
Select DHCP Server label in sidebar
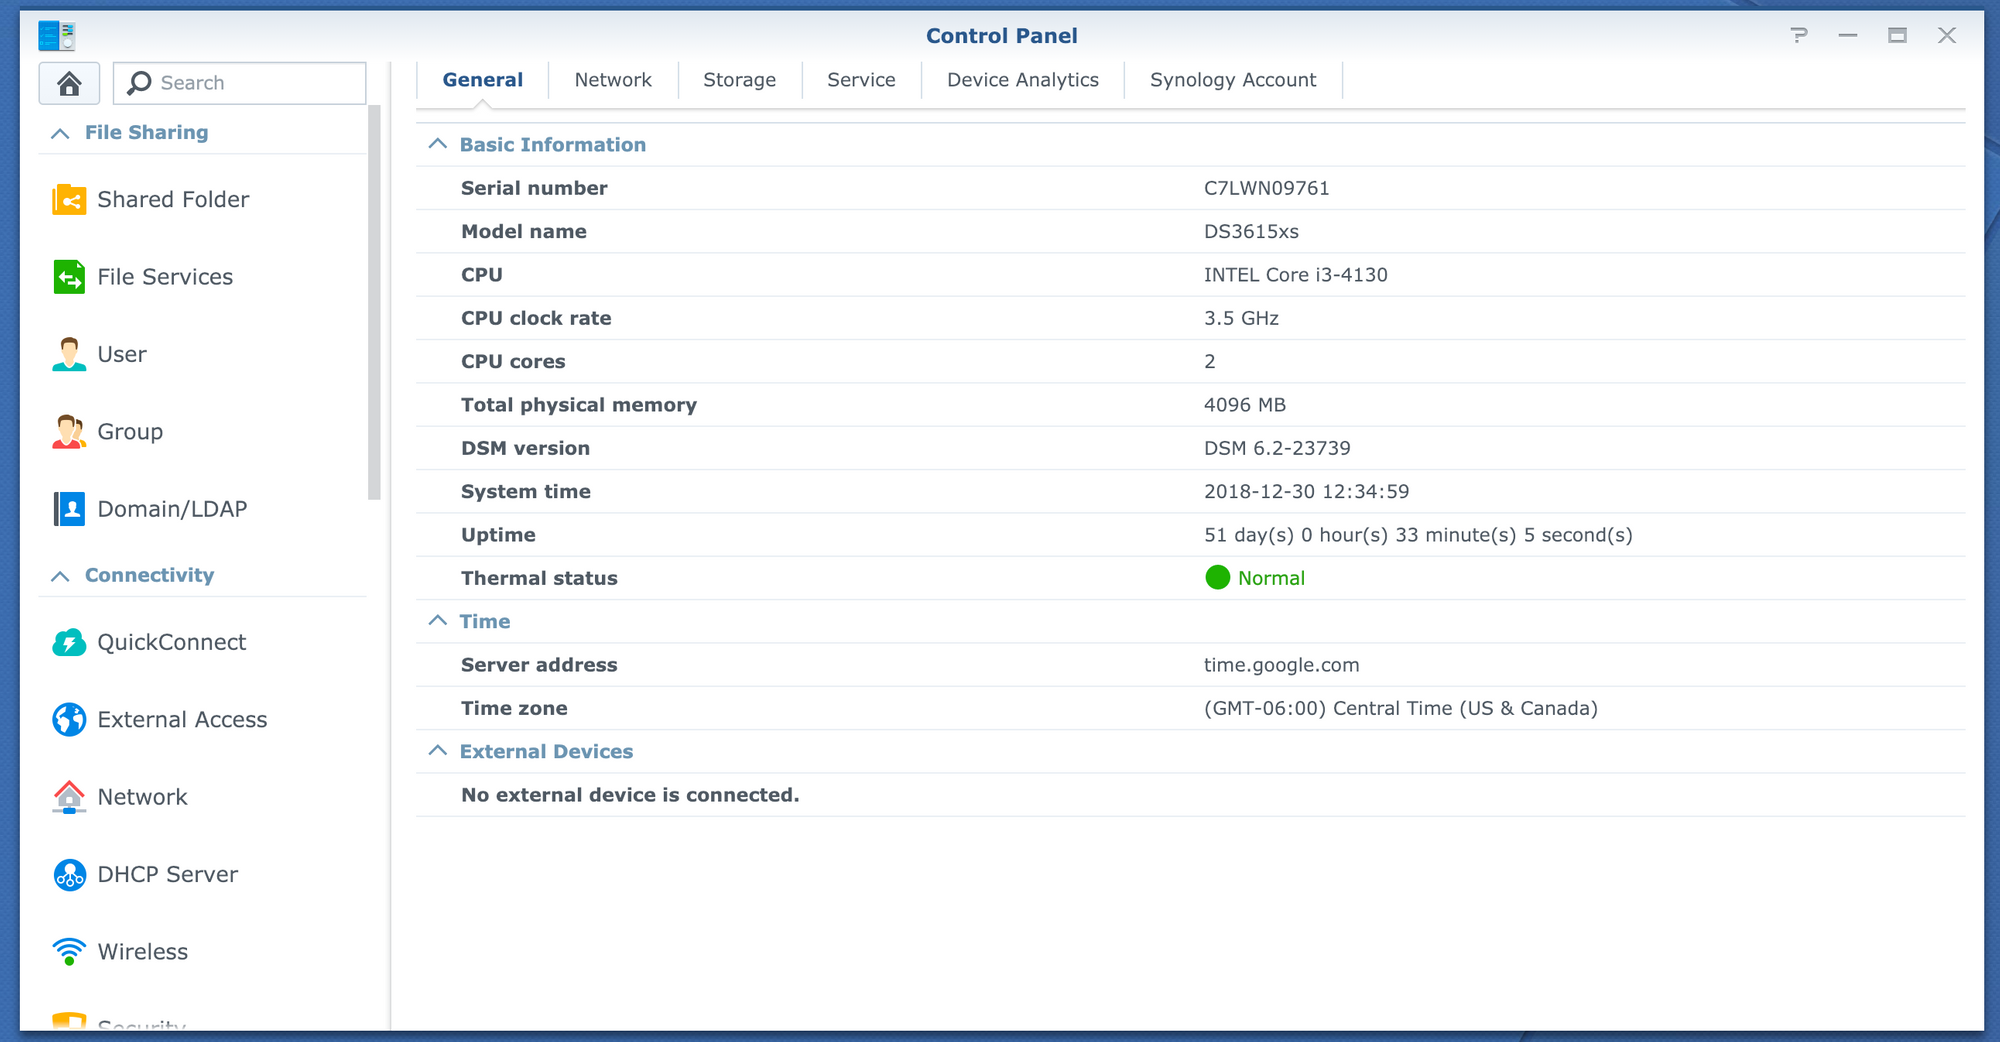pos(168,875)
